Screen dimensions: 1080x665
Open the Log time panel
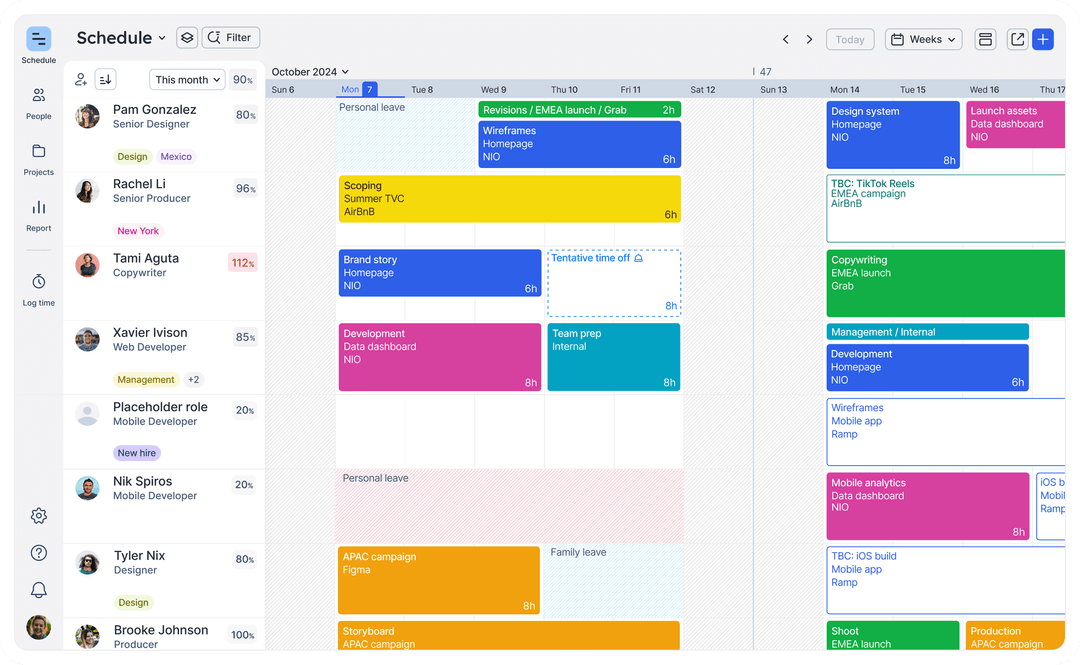[38, 287]
